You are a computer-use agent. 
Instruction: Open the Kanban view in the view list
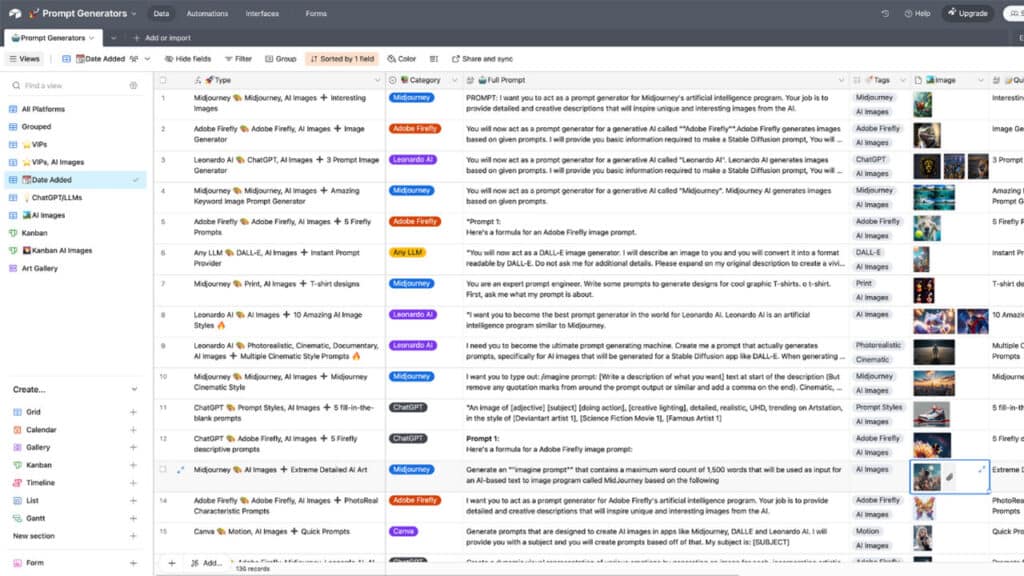(x=74, y=232)
